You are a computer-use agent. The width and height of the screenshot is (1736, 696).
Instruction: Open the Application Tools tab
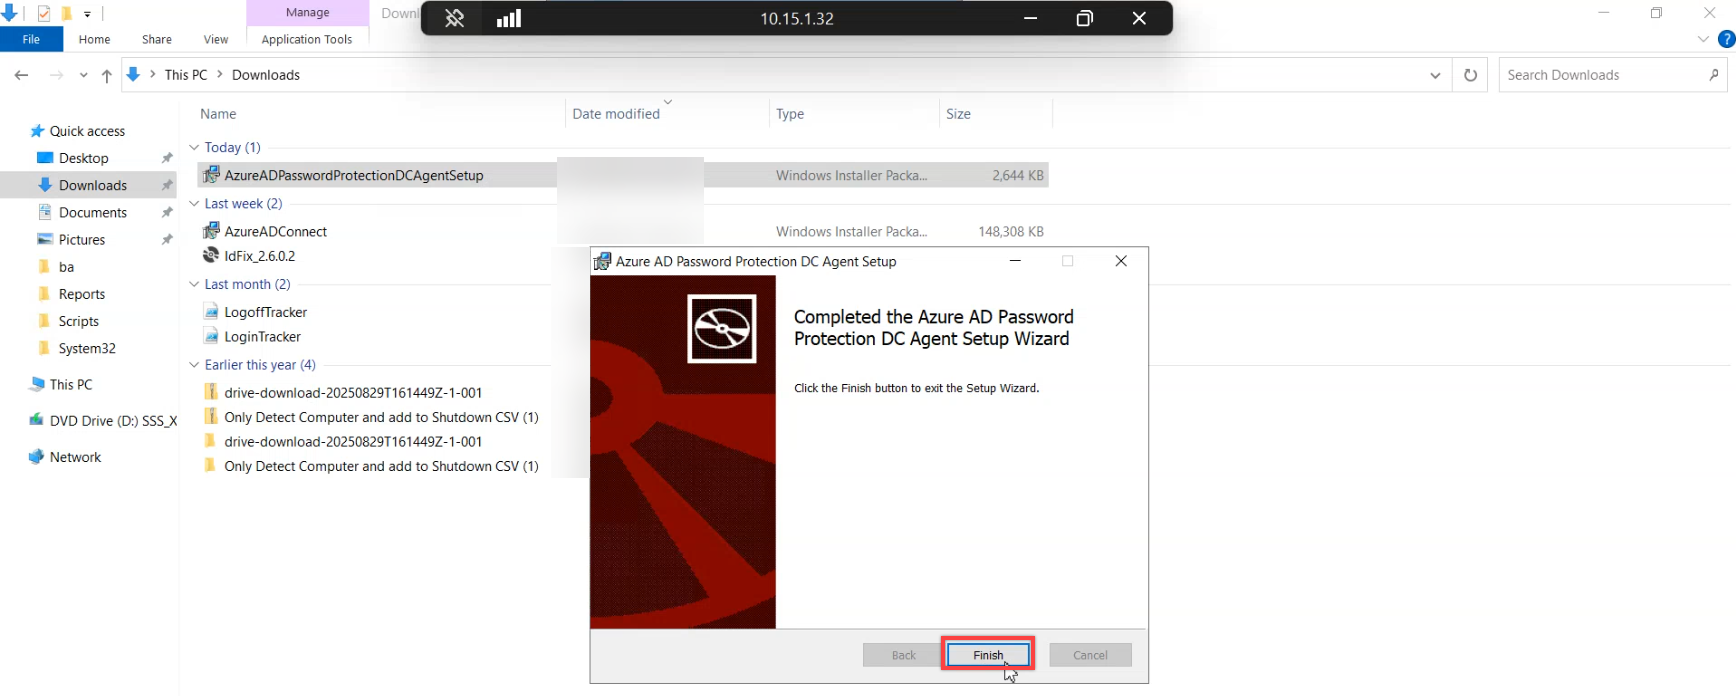(x=307, y=39)
